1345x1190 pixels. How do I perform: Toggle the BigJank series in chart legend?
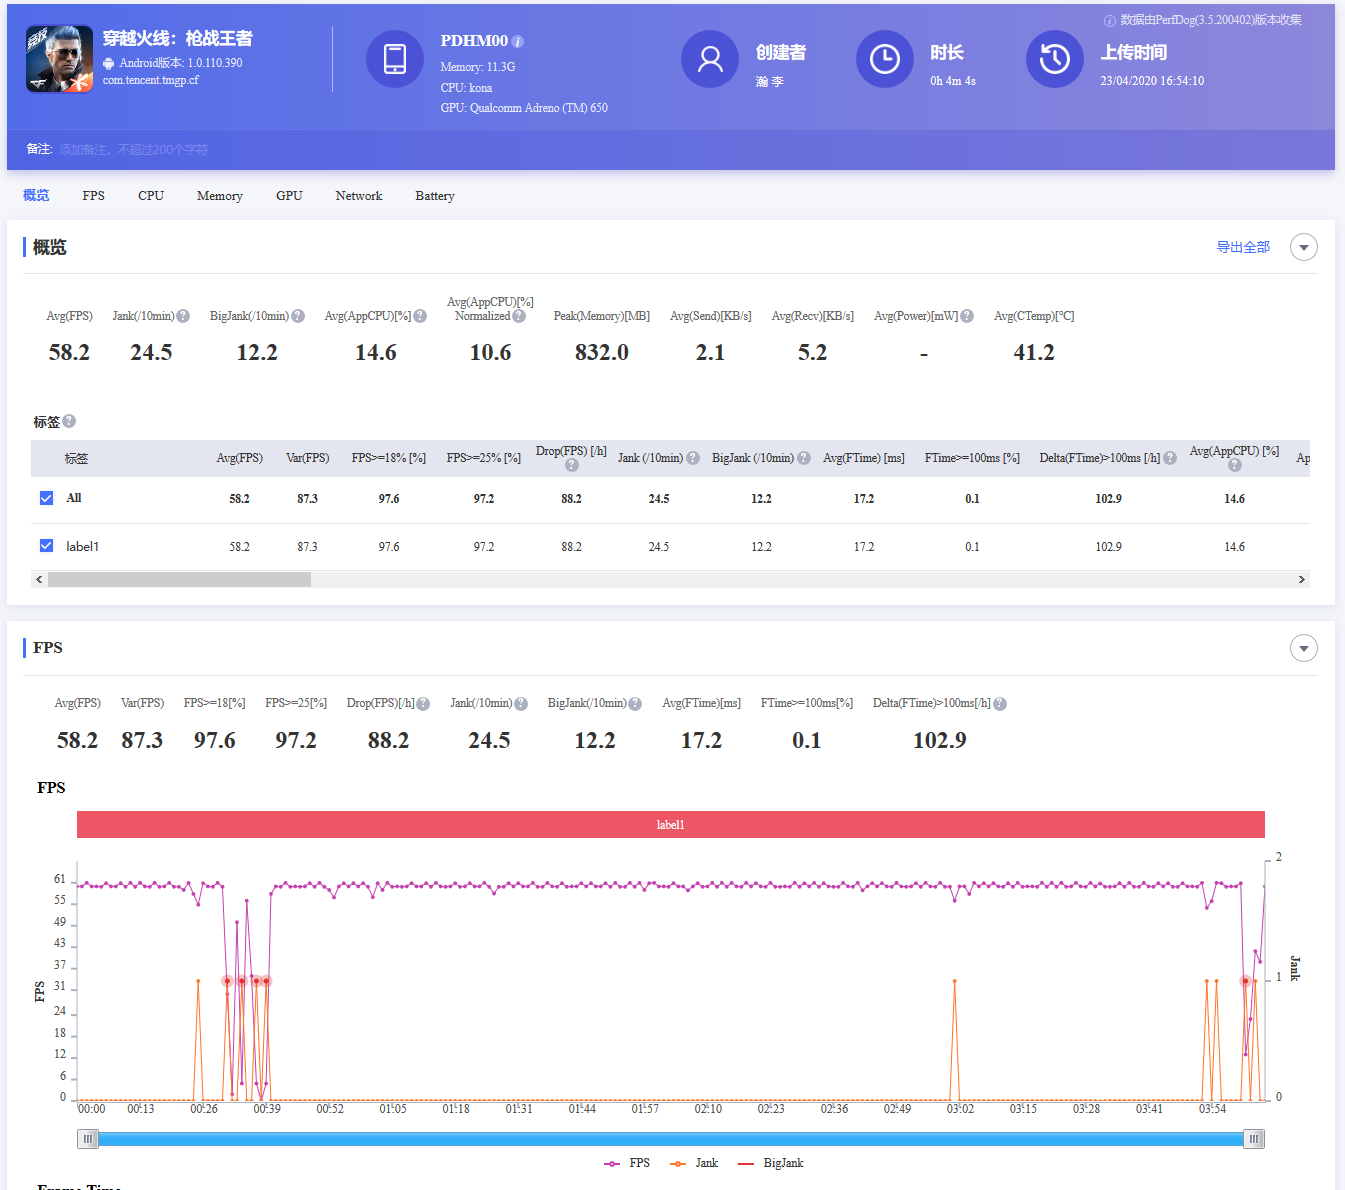tap(771, 1163)
